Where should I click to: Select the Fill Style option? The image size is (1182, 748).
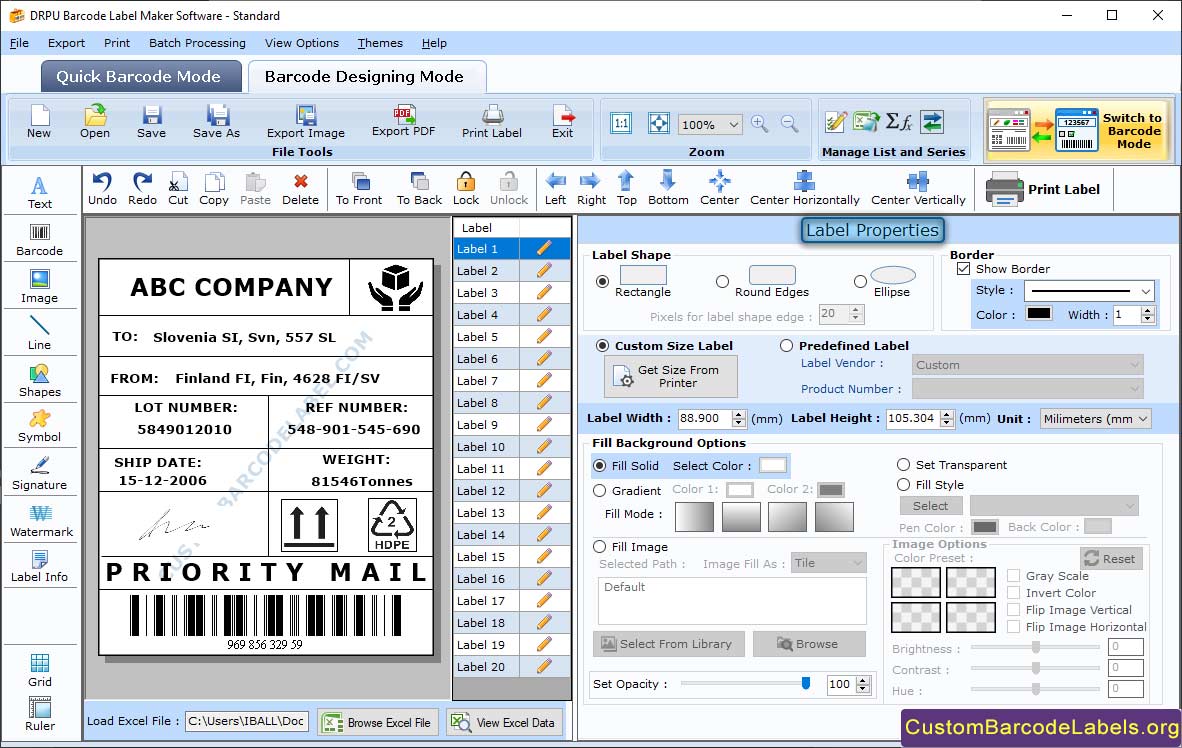(903, 484)
